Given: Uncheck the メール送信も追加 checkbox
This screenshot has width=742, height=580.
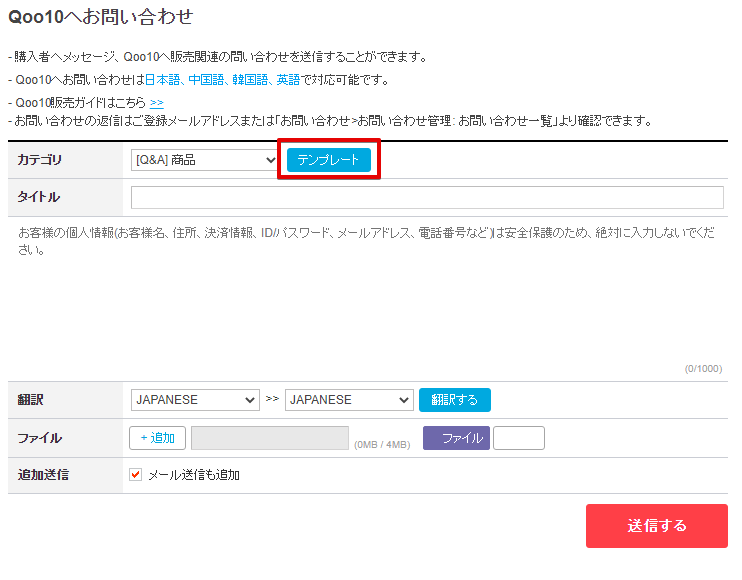Looking at the screenshot, I should click(136, 475).
